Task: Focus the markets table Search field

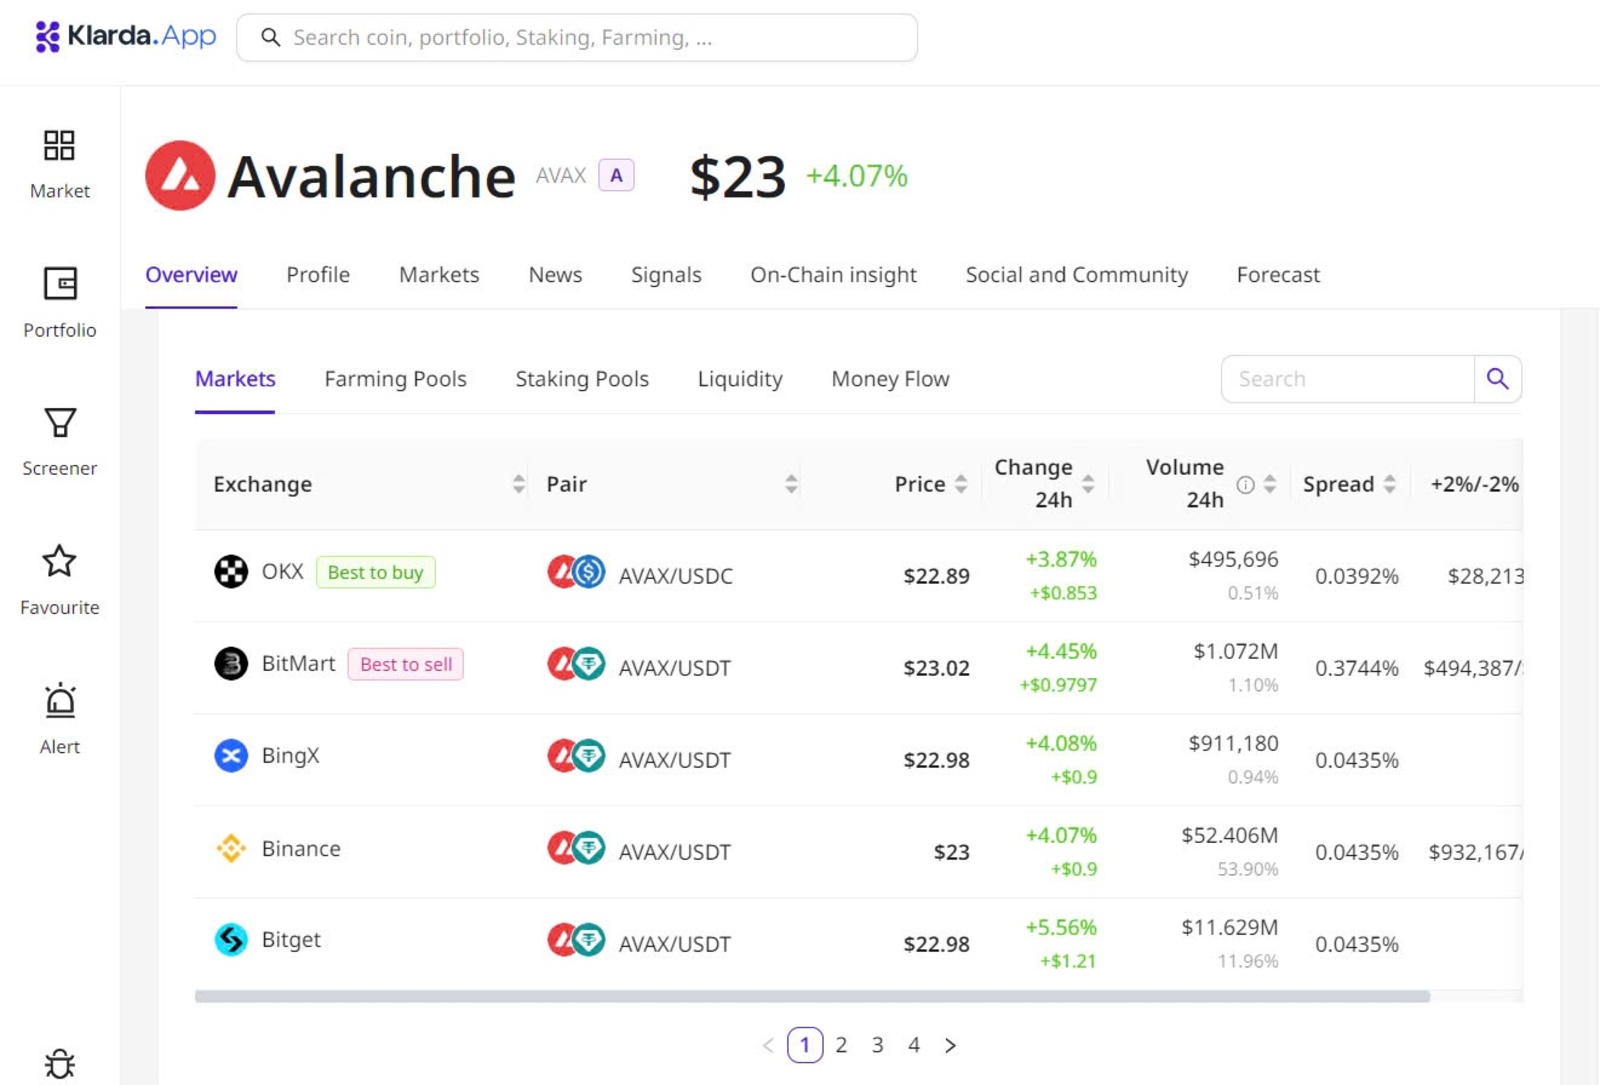Action: 1347,379
